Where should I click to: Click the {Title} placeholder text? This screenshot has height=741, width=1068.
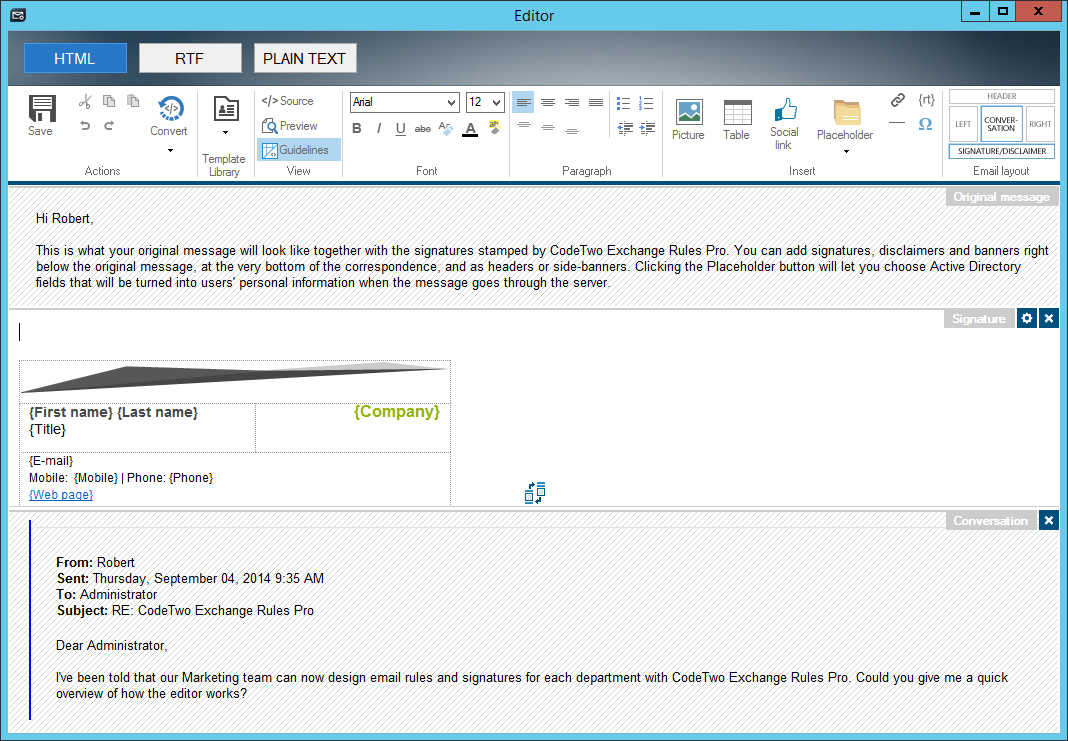(48, 430)
